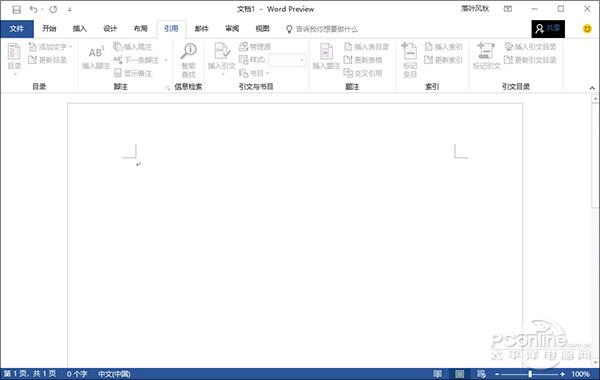The image size is (600, 380).
Task: Switch to Print Layout view
Action: coord(460,374)
